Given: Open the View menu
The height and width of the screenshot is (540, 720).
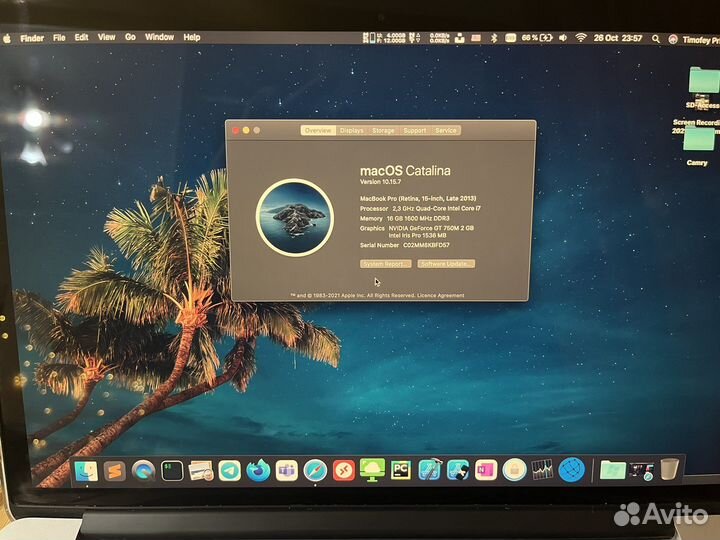Looking at the screenshot, I should [x=107, y=37].
